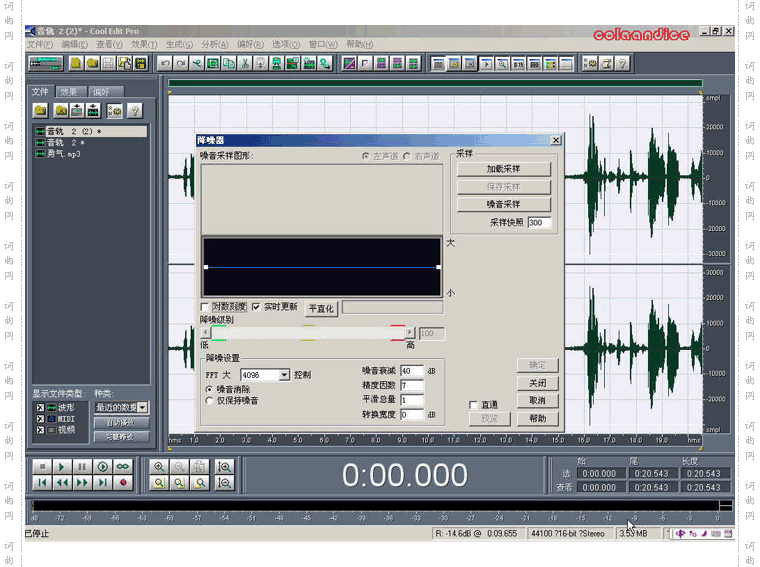Click the 平滑总量 field showing 1

coord(412,400)
